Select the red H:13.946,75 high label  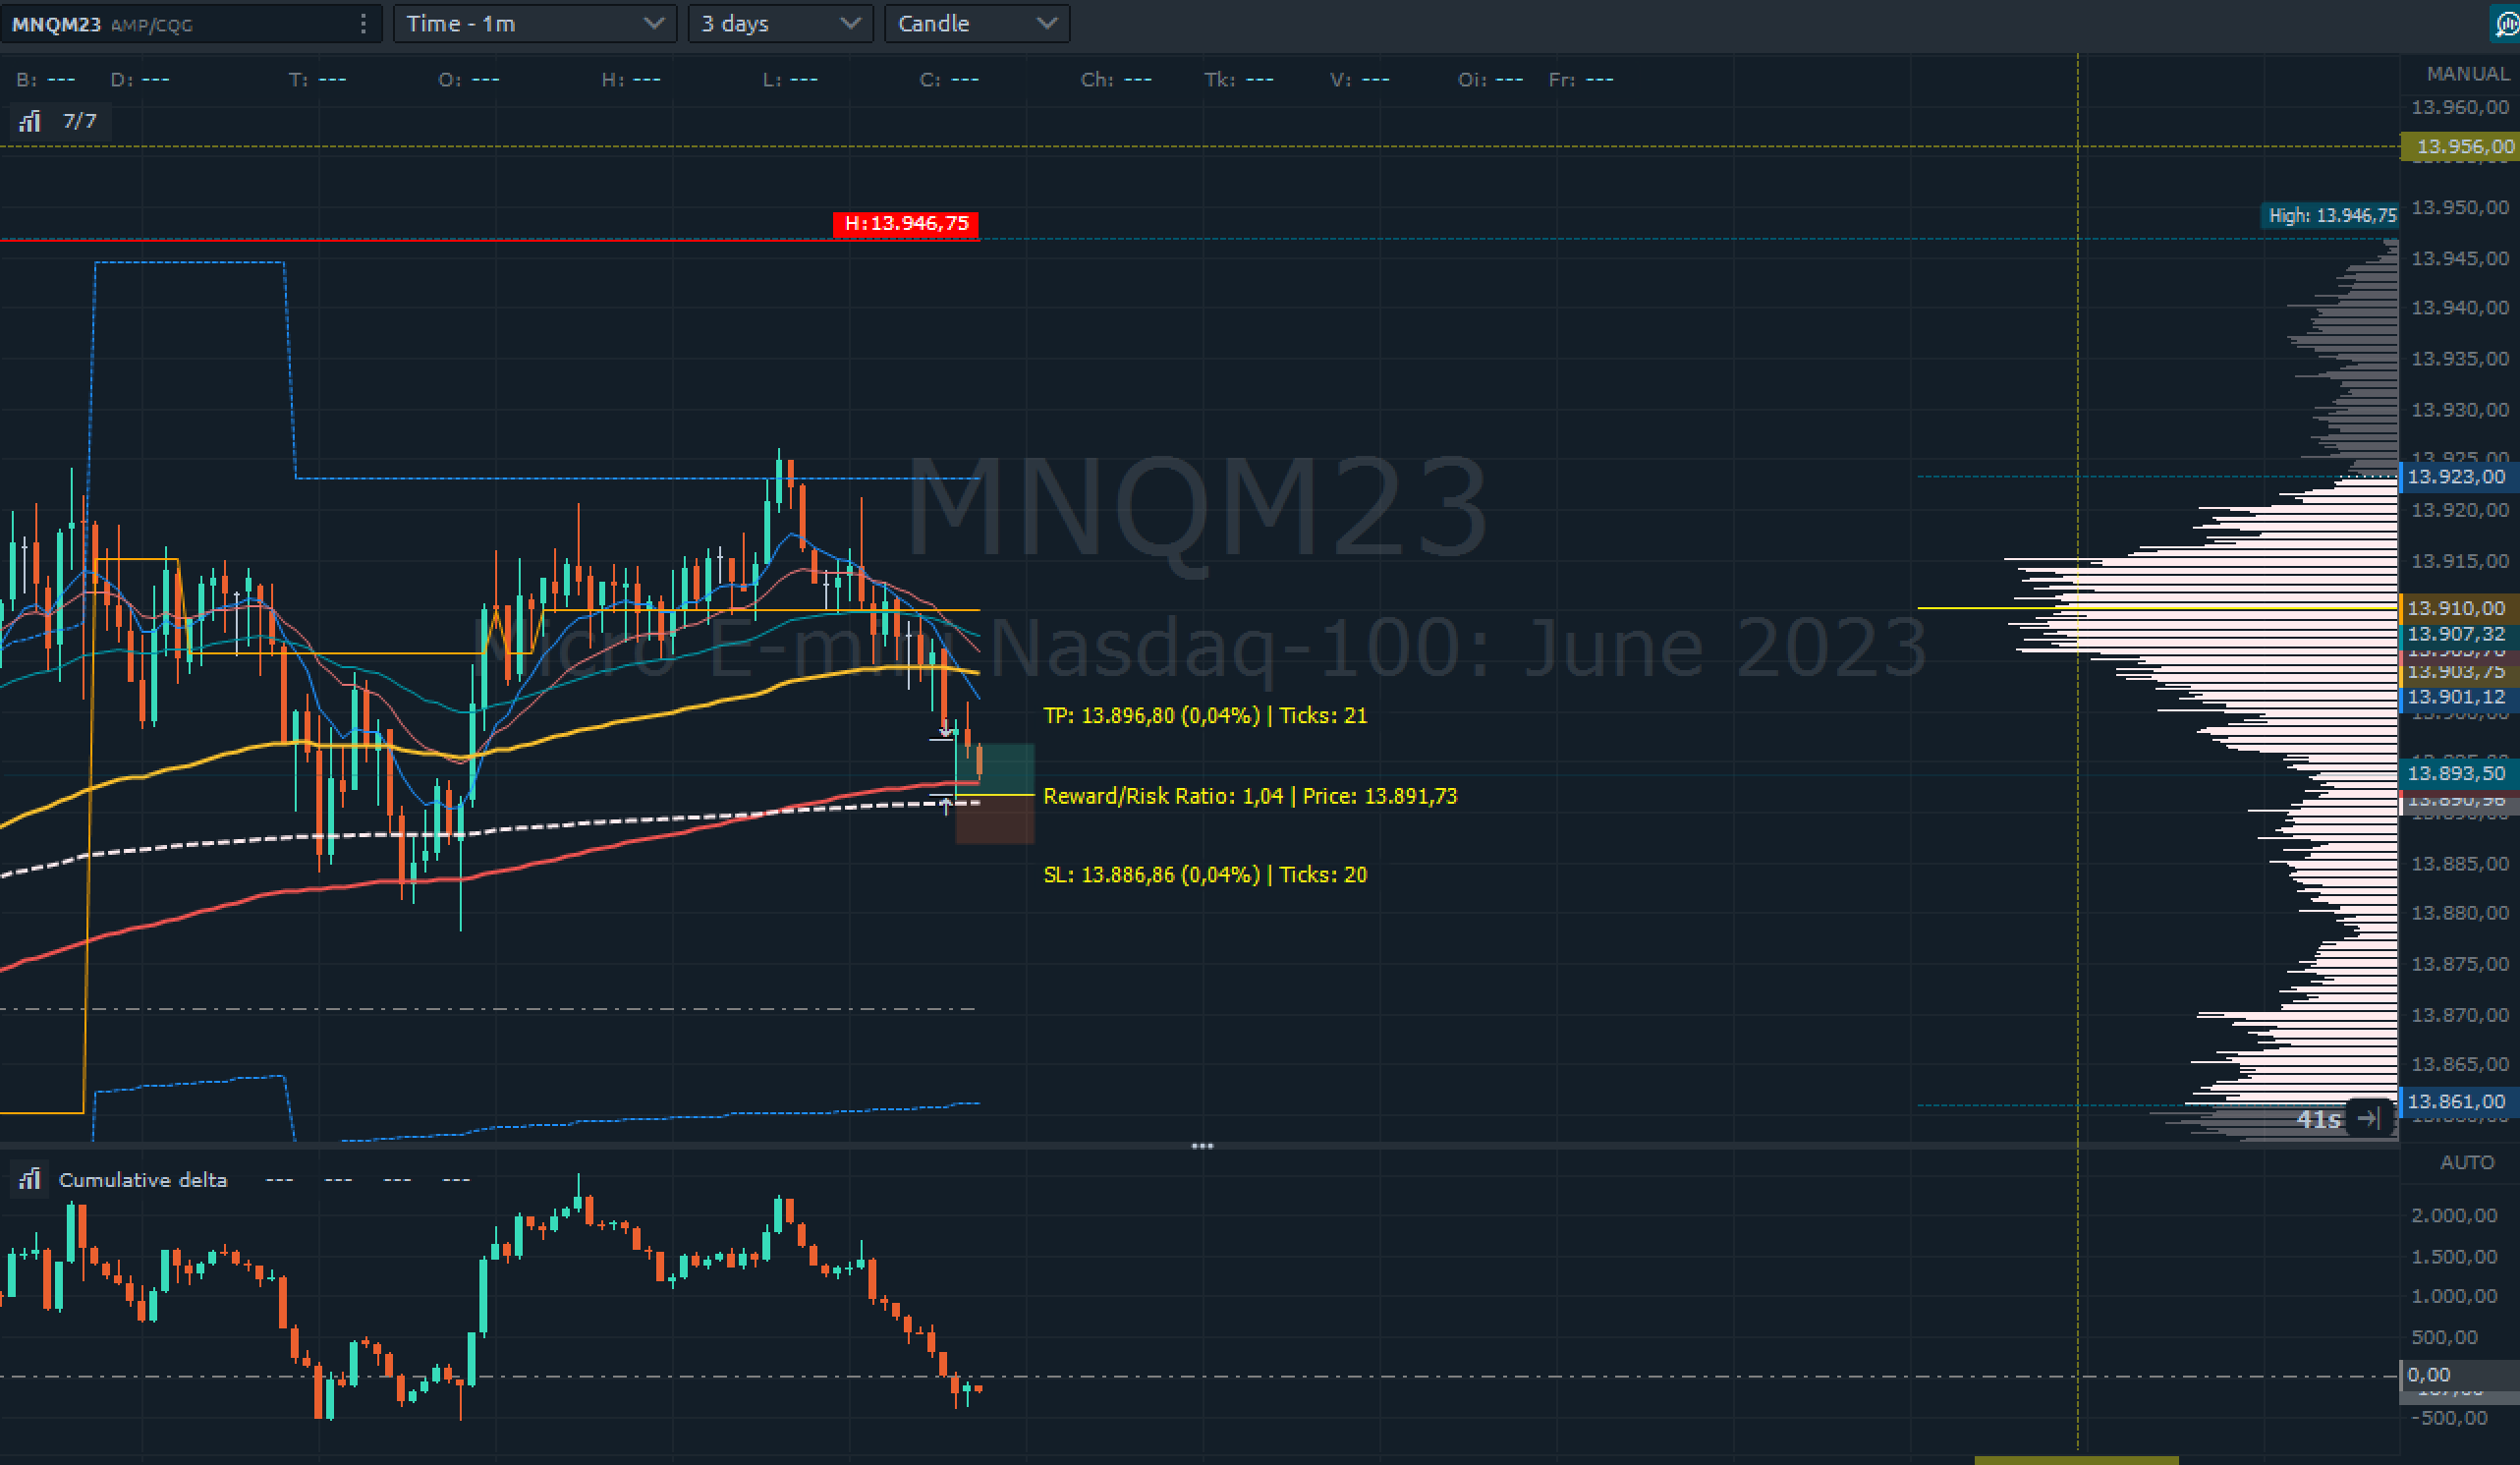coord(906,223)
